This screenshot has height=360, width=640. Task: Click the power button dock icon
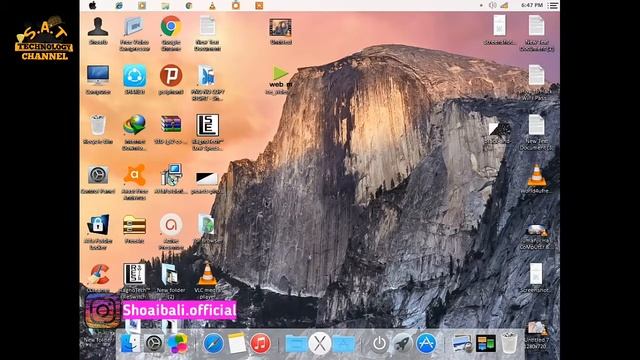pos(379,344)
